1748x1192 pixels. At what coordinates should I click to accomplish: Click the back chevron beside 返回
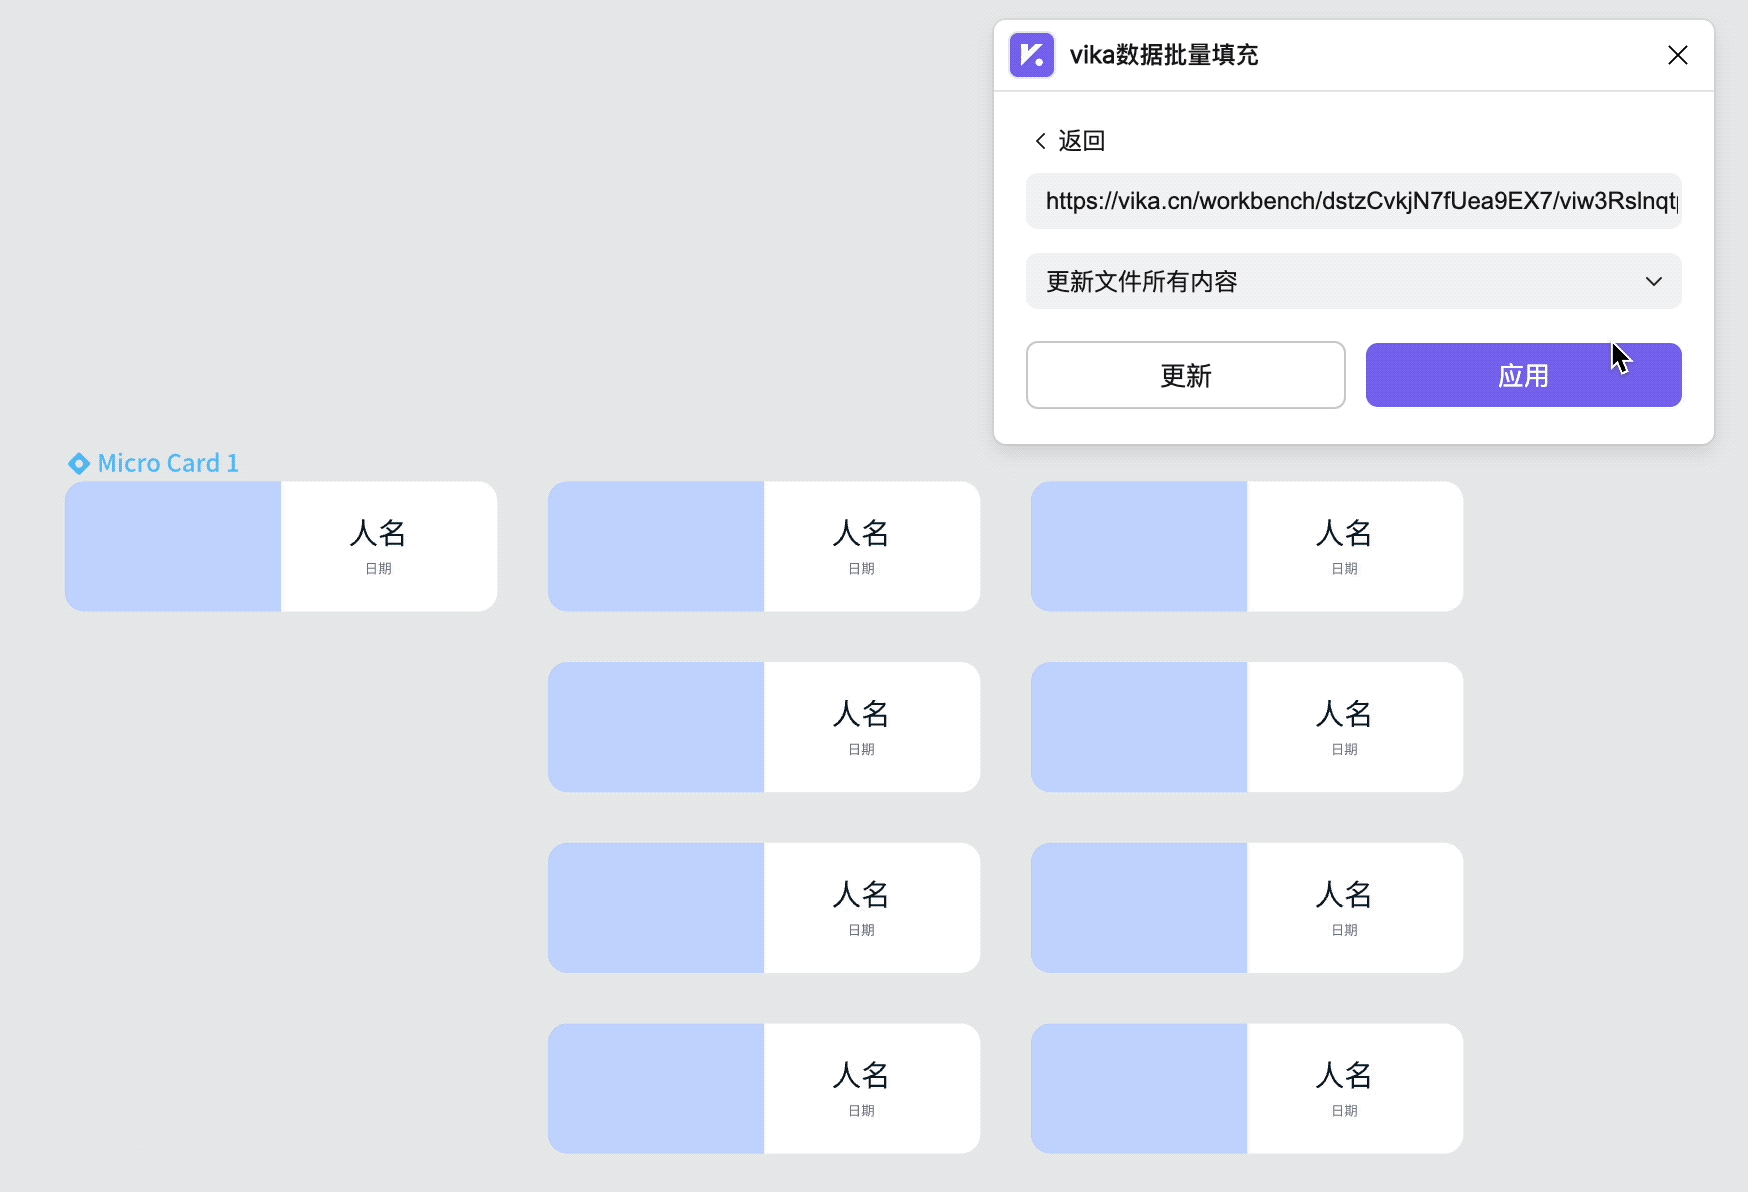pyautogui.click(x=1040, y=141)
